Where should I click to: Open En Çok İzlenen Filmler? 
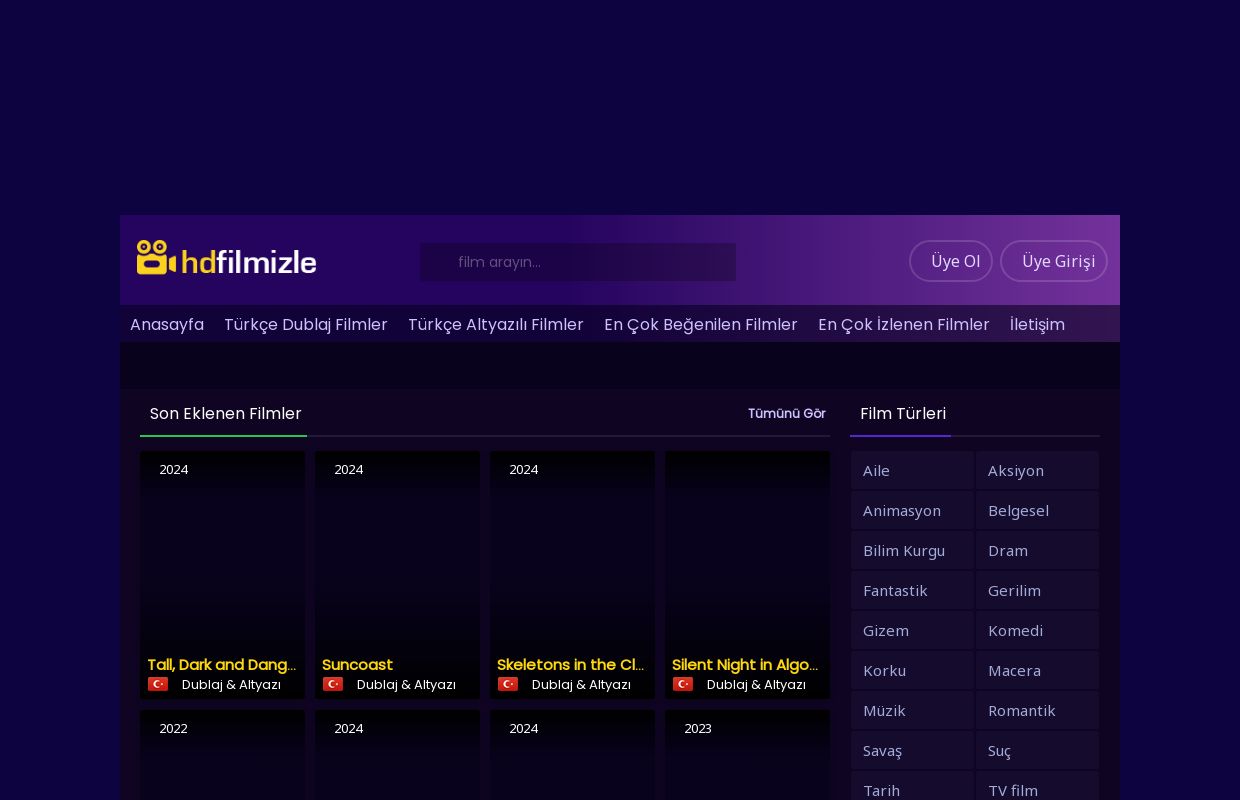pyautogui.click(x=904, y=324)
